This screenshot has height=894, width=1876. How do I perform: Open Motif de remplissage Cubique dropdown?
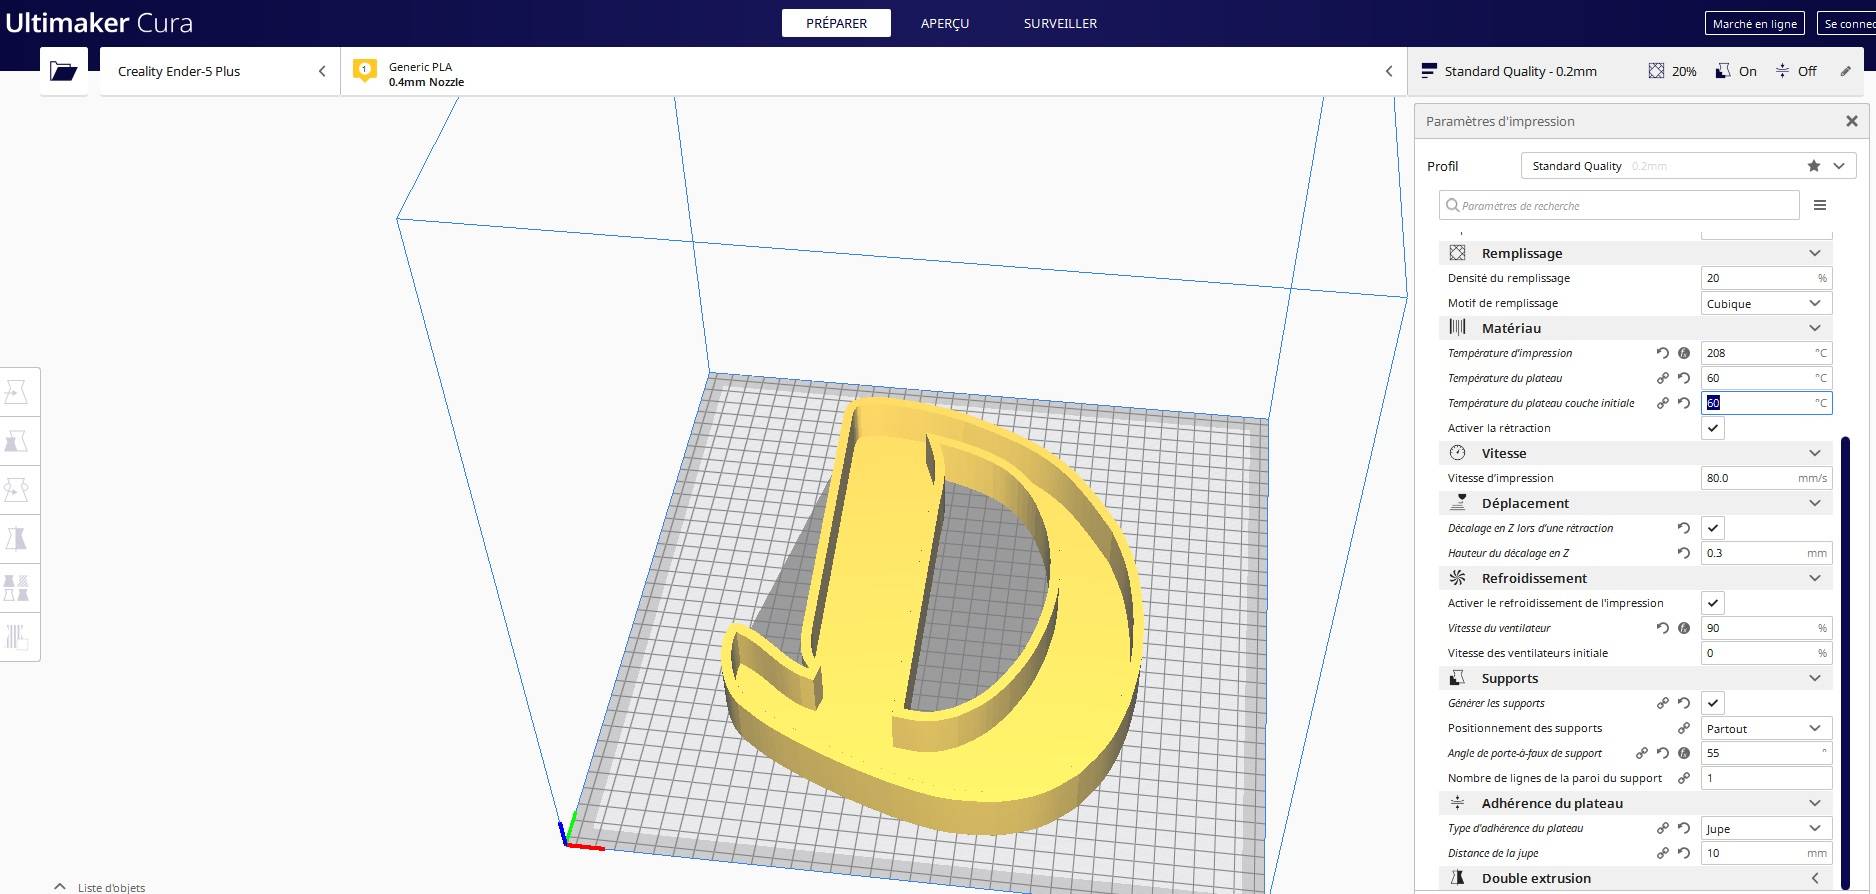click(1766, 303)
